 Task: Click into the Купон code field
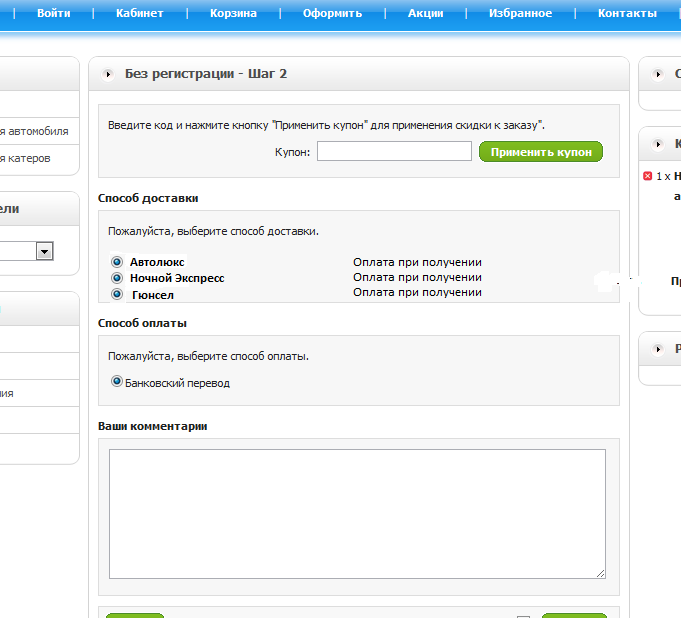pyautogui.click(x=394, y=151)
